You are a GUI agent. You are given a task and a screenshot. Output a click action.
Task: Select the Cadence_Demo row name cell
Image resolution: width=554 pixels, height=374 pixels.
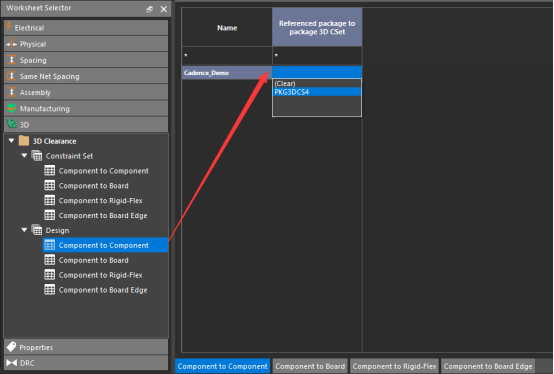(x=227, y=72)
